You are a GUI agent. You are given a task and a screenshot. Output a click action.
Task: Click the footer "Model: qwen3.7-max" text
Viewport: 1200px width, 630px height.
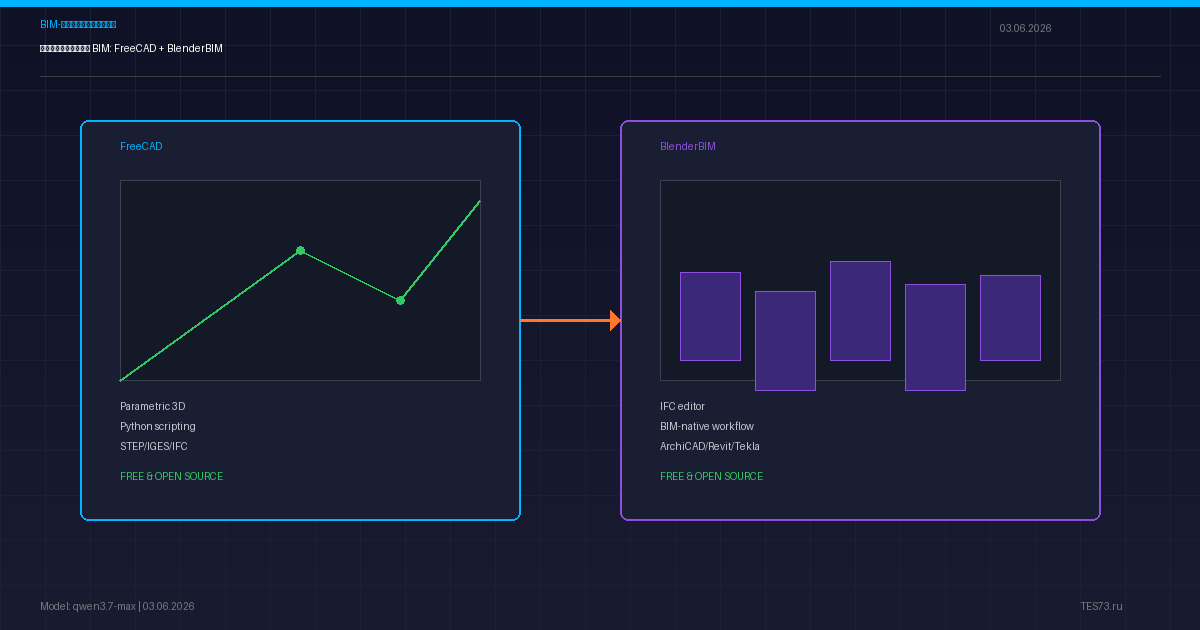87,606
